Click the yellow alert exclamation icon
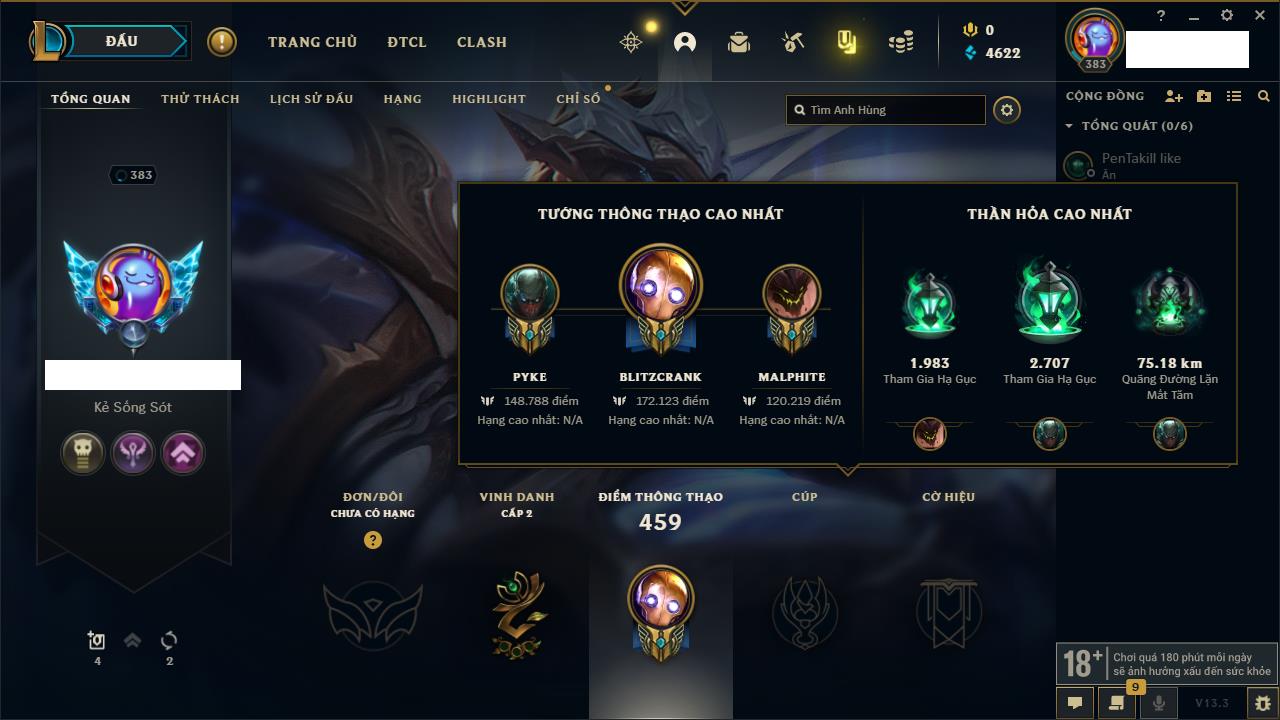This screenshot has width=1280, height=720. [222, 42]
